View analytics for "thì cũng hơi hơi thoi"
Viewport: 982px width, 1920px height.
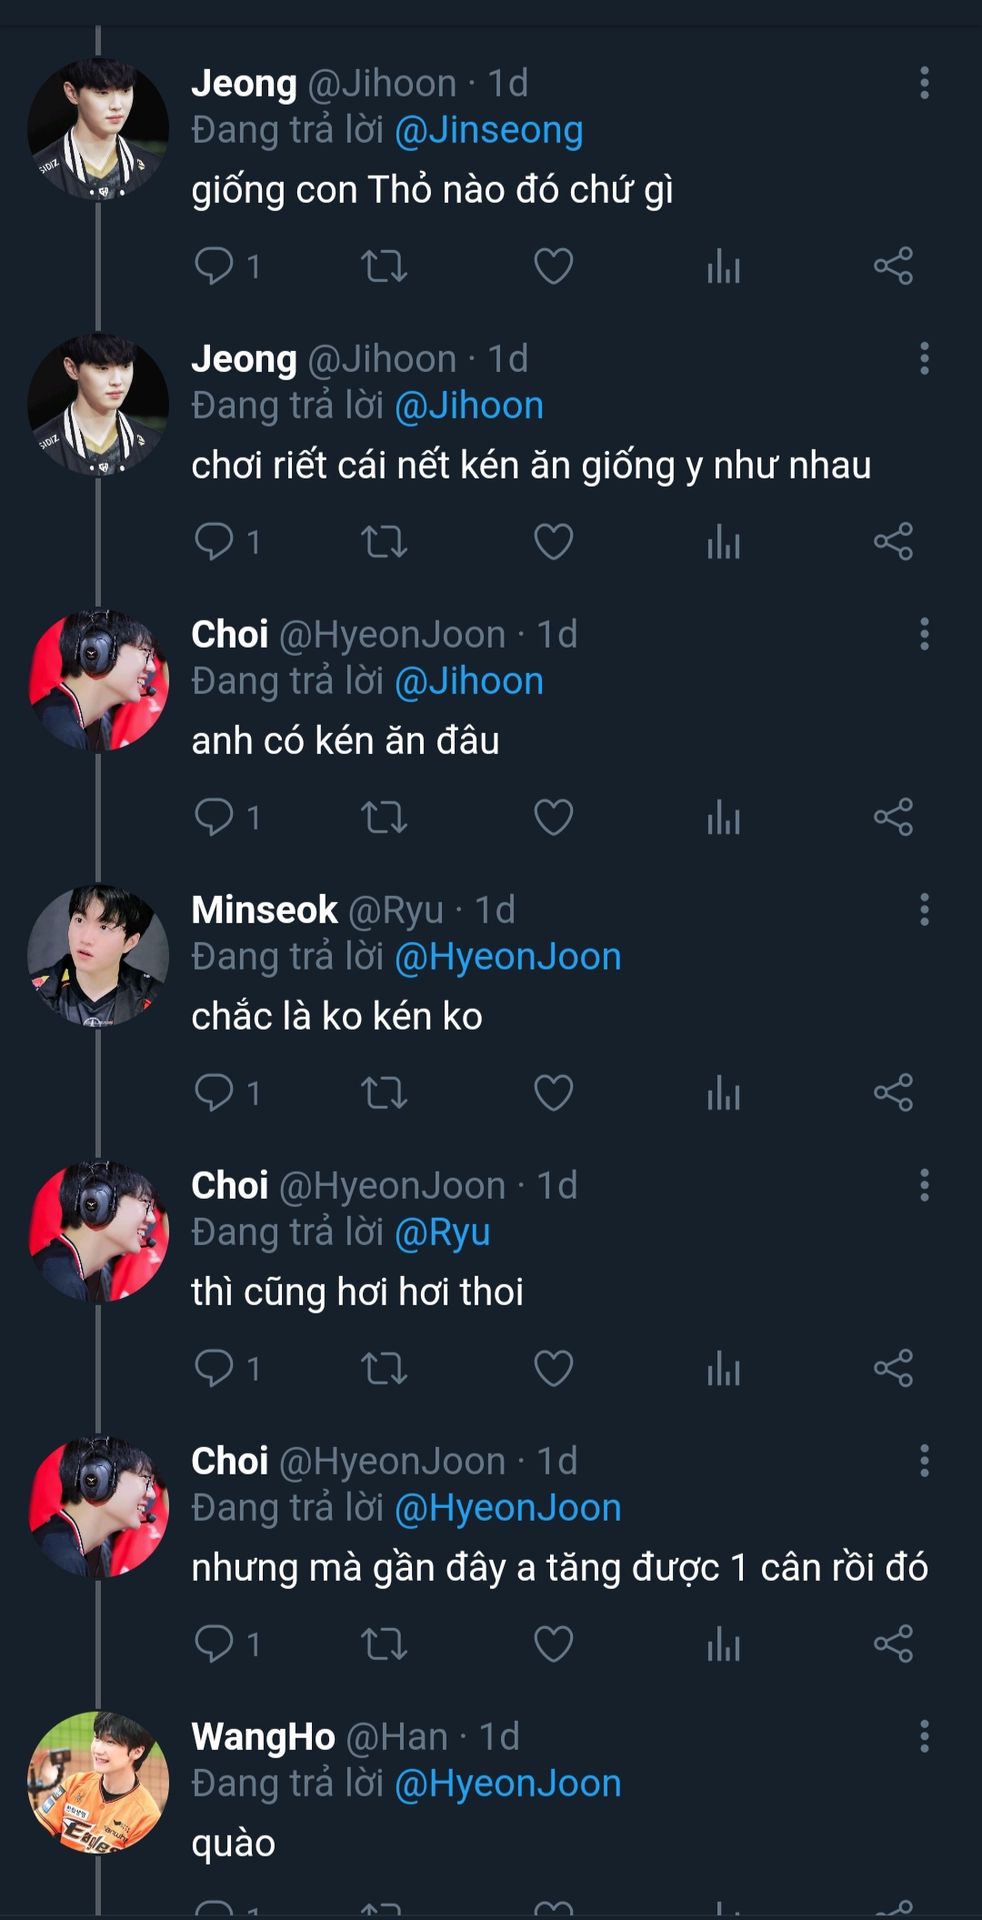point(723,1368)
